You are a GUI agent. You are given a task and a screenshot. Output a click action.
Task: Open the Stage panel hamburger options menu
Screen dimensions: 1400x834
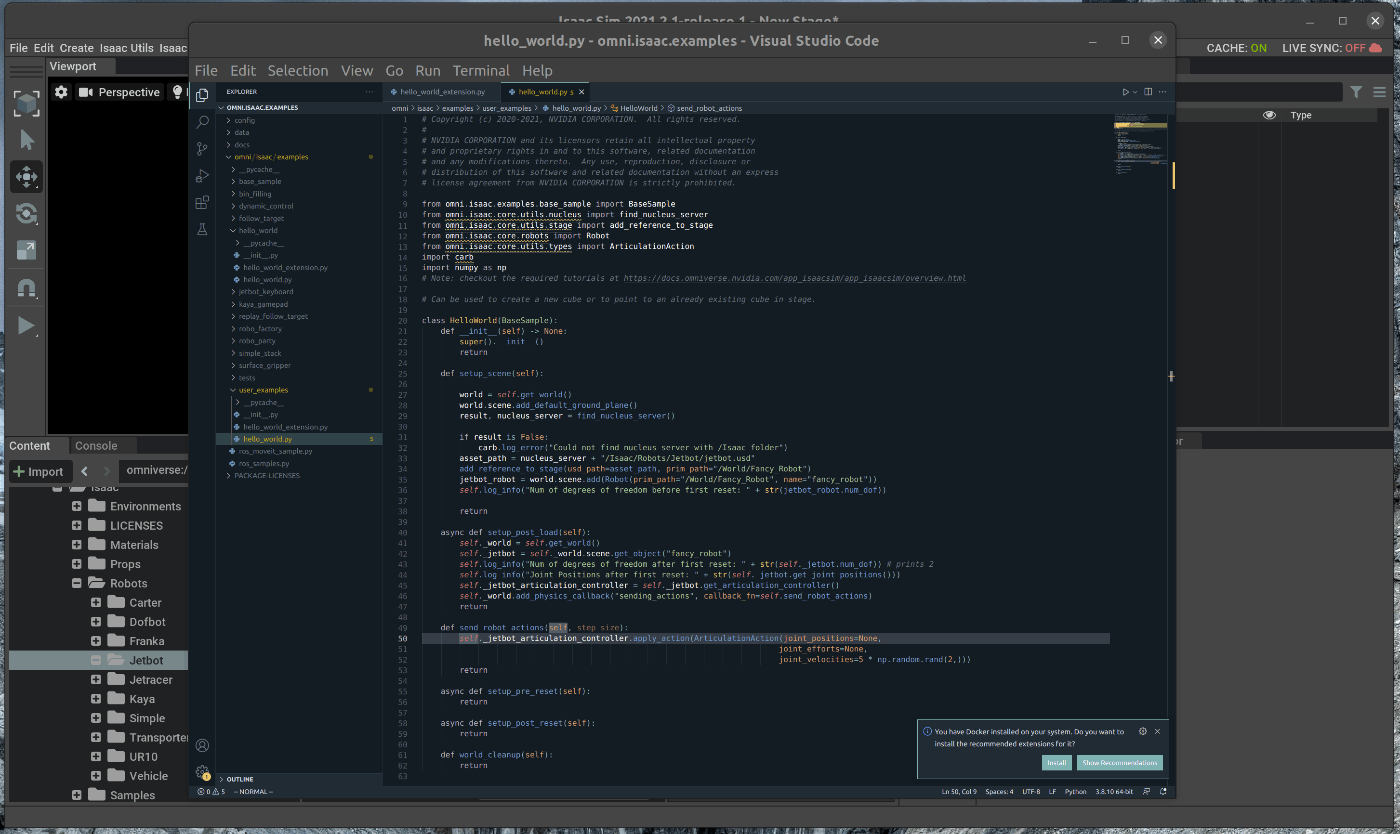click(1380, 92)
